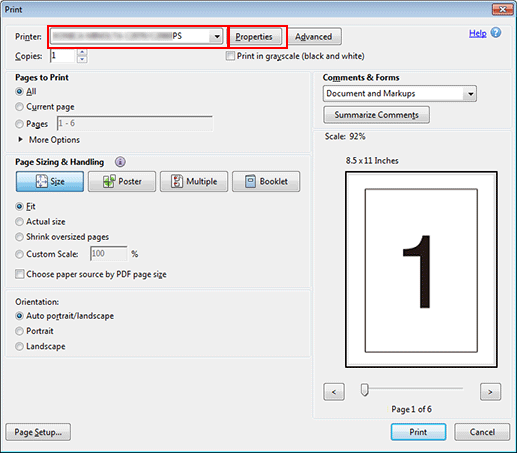Image resolution: width=517 pixels, height=453 pixels.
Task: Select the Multiple pages per sheet button
Action: [x=194, y=181]
